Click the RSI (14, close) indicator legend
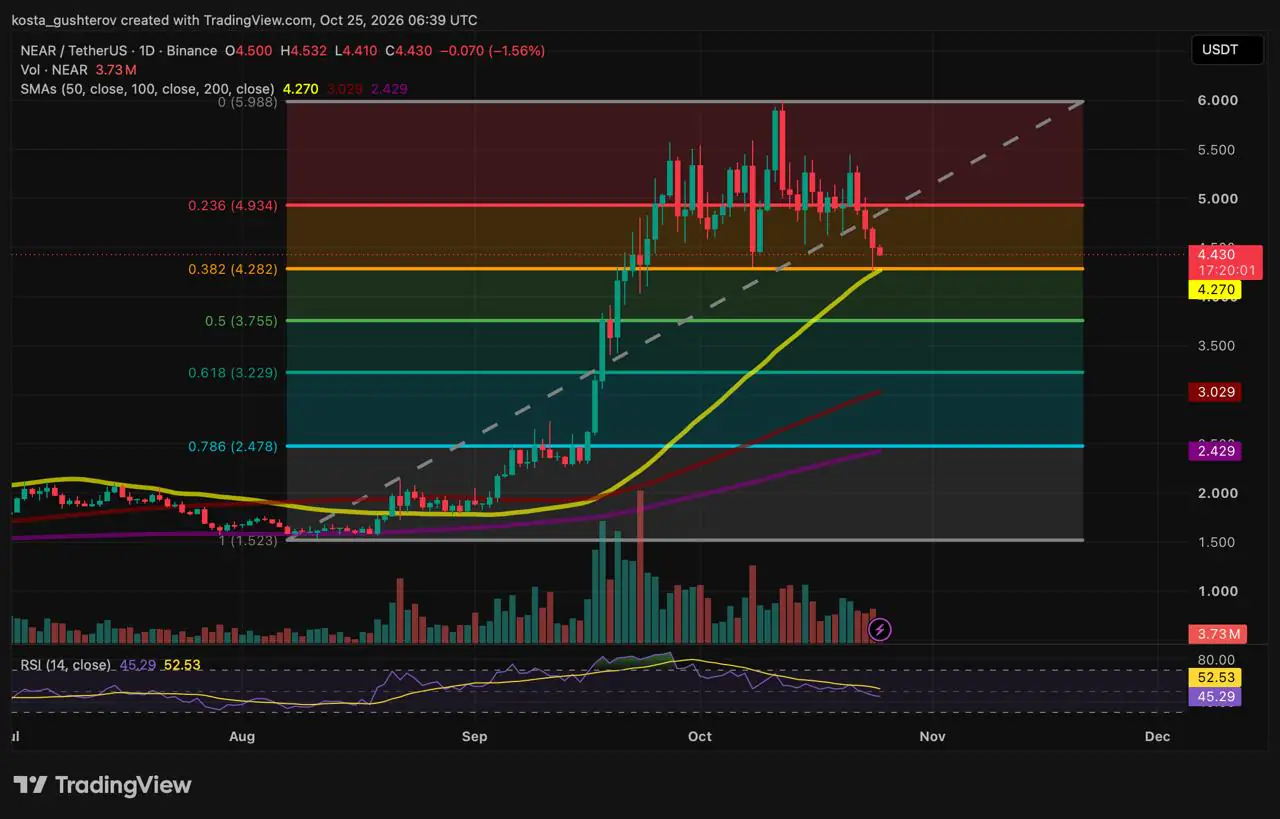Image resolution: width=1280 pixels, height=819 pixels. [x=66, y=664]
